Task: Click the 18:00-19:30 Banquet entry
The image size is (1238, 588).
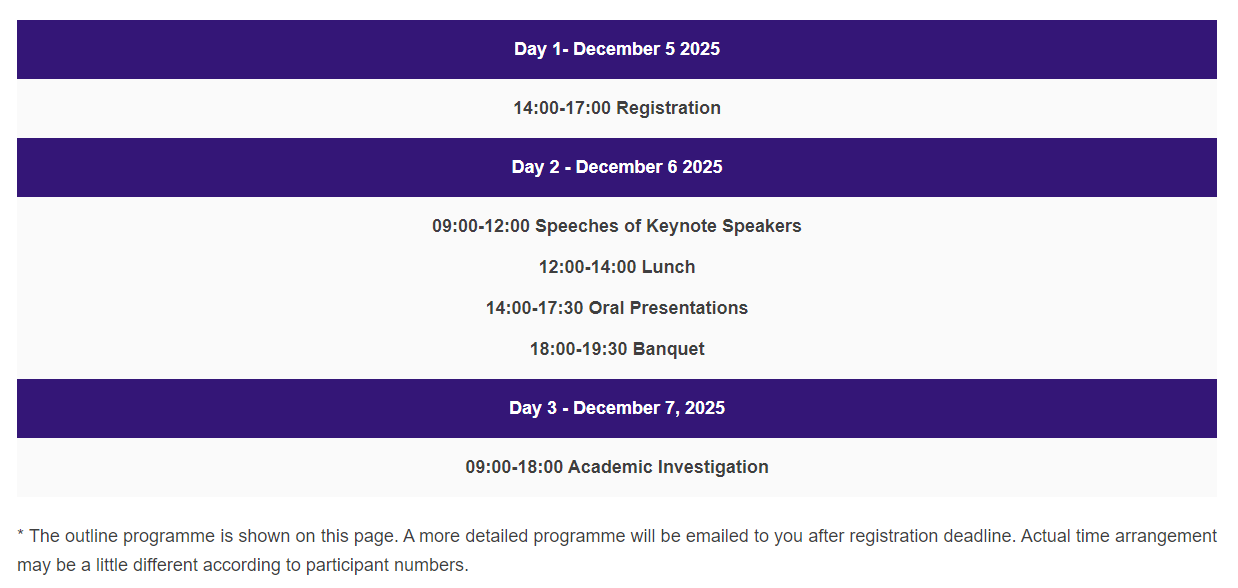Action: 617,349
